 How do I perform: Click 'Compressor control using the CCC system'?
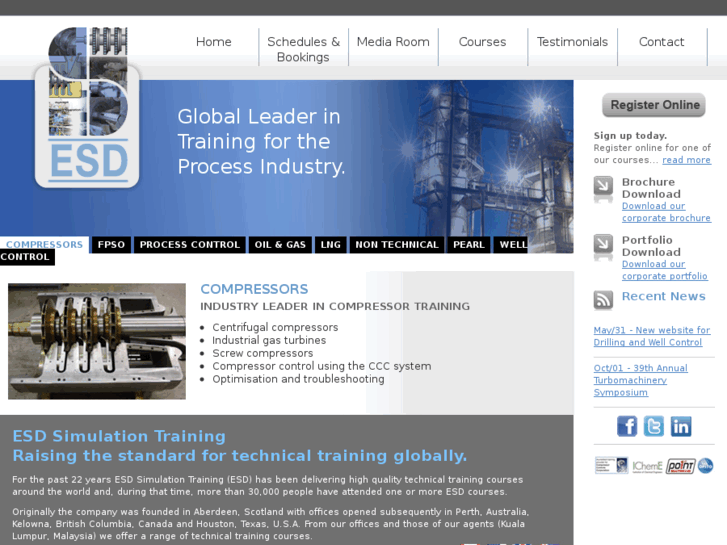click(x=321, y=366)
